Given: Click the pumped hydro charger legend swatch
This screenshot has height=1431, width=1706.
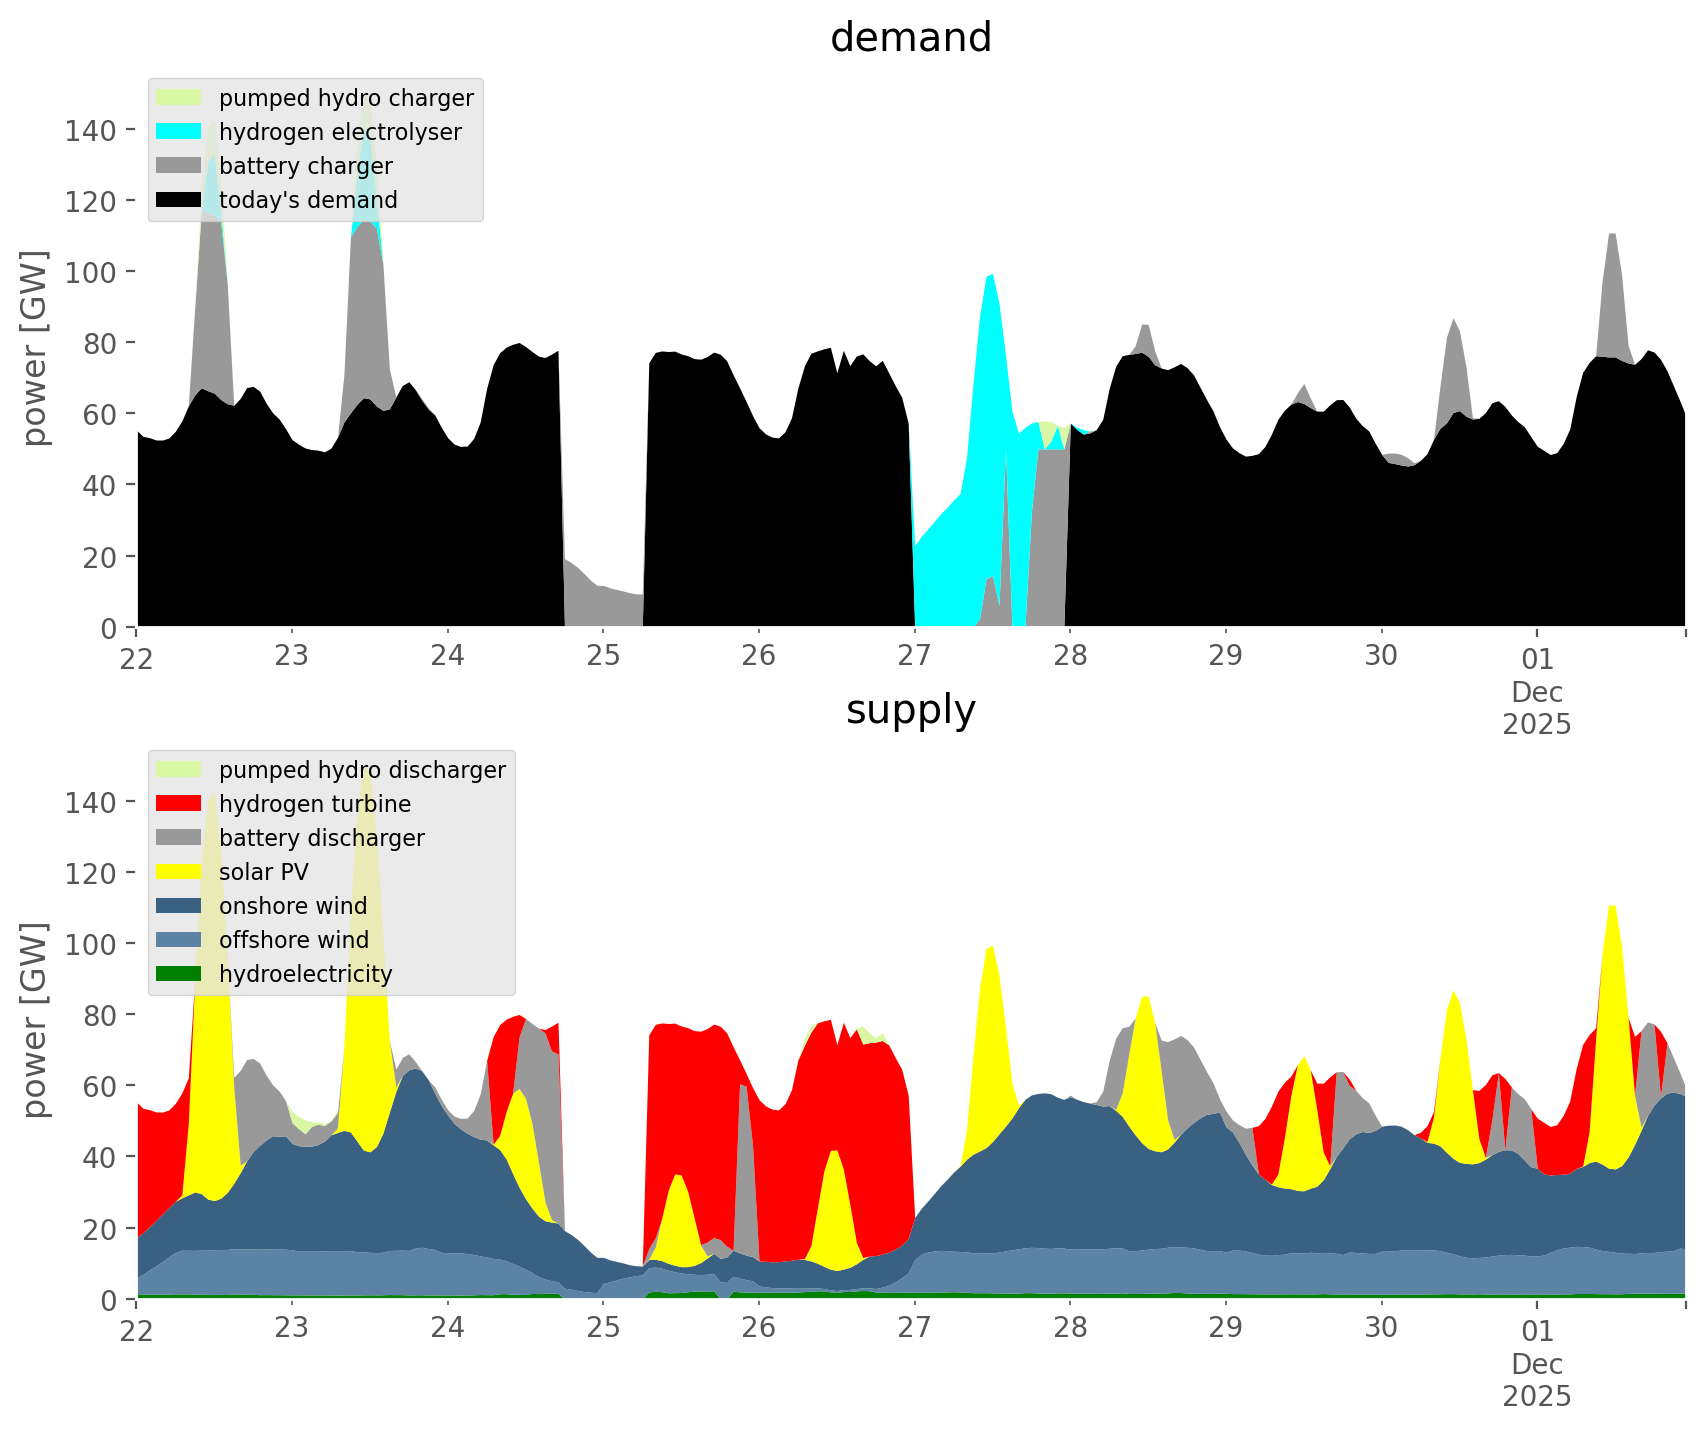Looking at the screenshot, I should click(x=179, y=98).
